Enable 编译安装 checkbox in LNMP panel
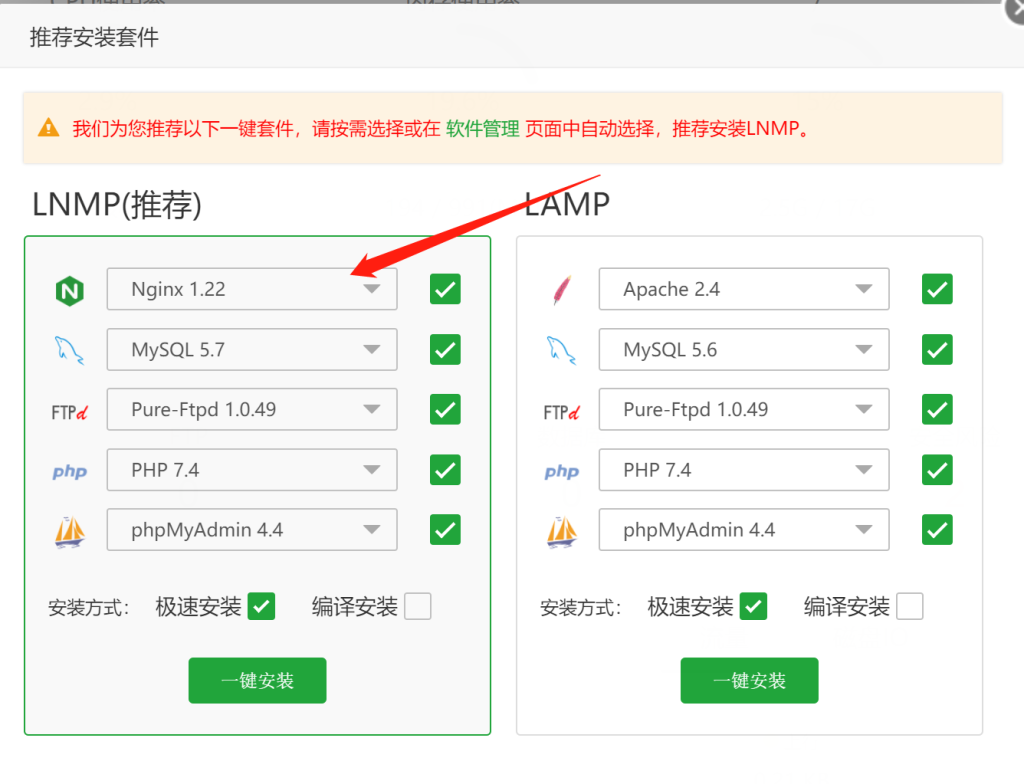Image resolution: width=1024 pixels, height=784 pixels. point(418,606)
